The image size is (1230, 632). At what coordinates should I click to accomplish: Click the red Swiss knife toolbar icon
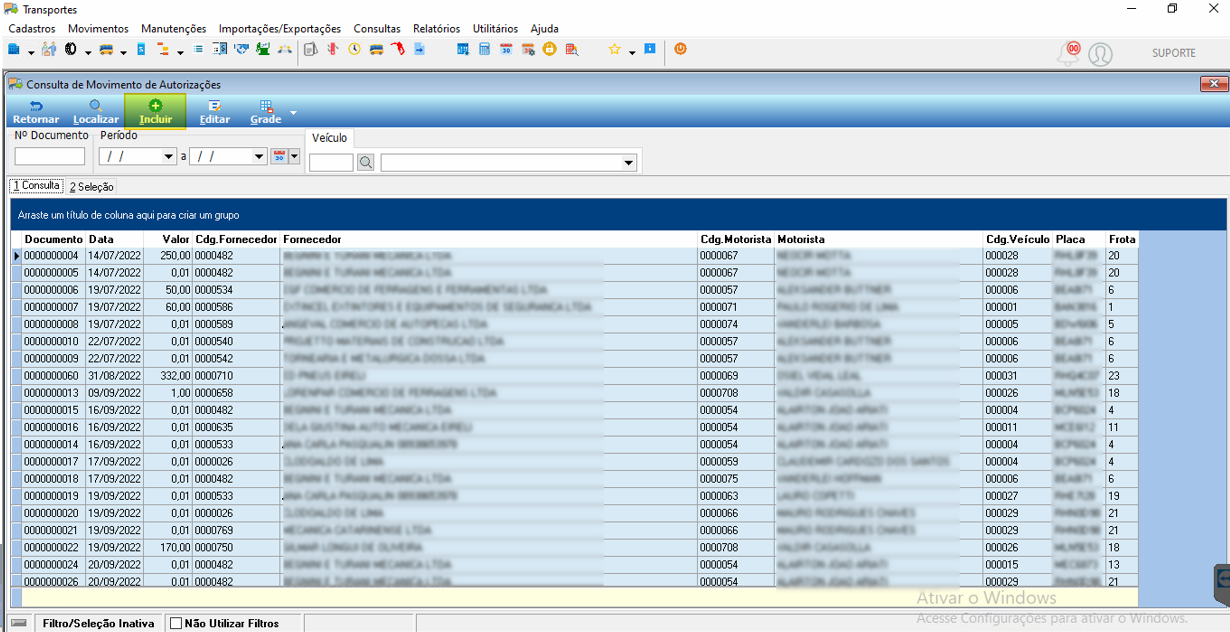(333, 49)
